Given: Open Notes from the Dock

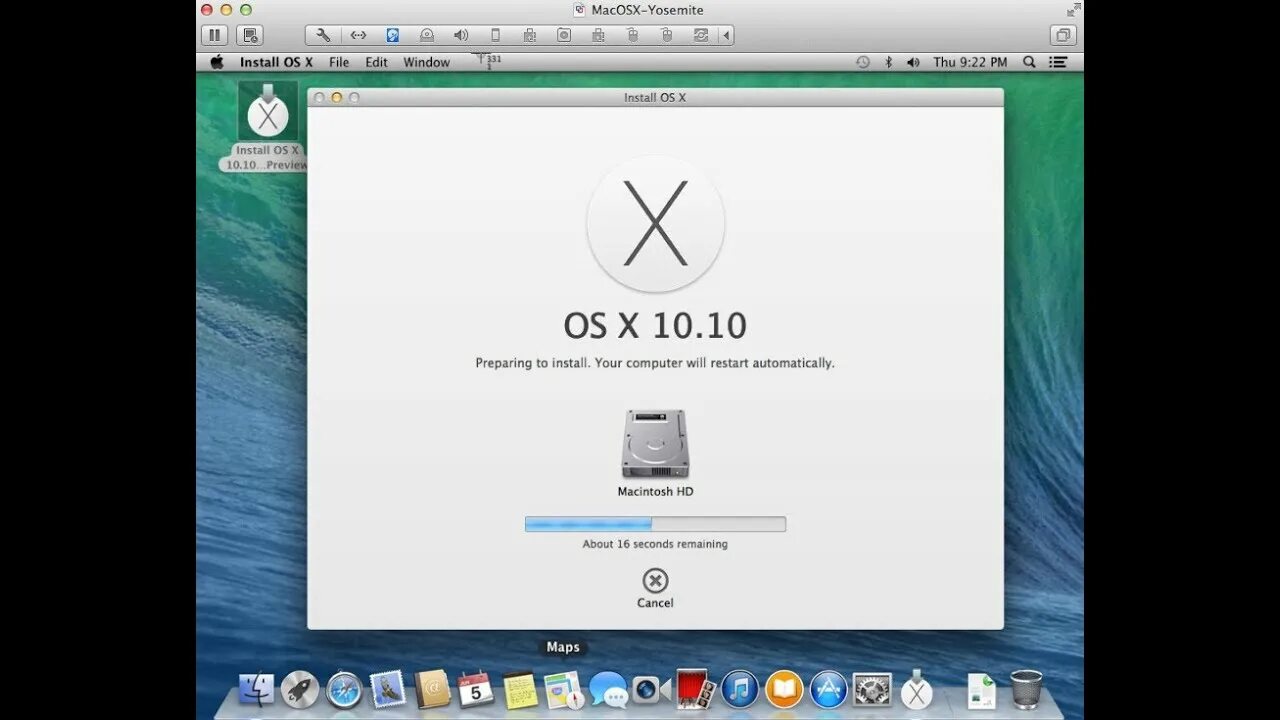Looking at the screenshot, I should 520,689.
